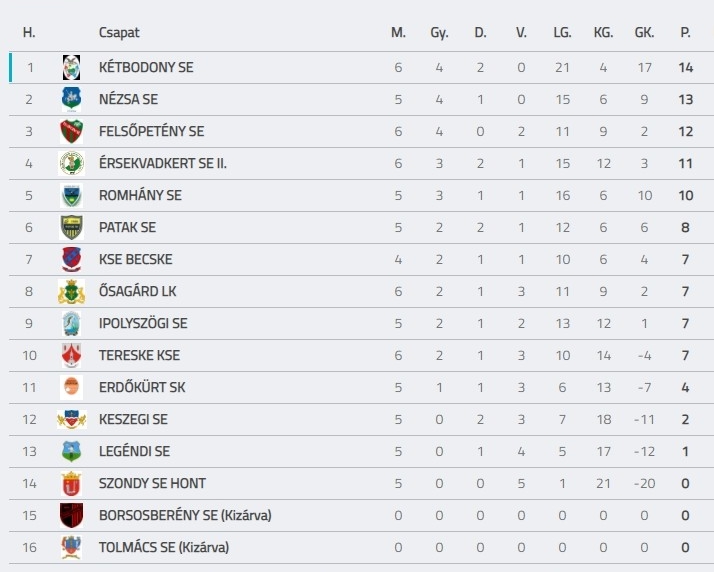Screen dimensions: 714x572
Task: Click the Ősagárd LK coat of arms
Action: (71, 291)
